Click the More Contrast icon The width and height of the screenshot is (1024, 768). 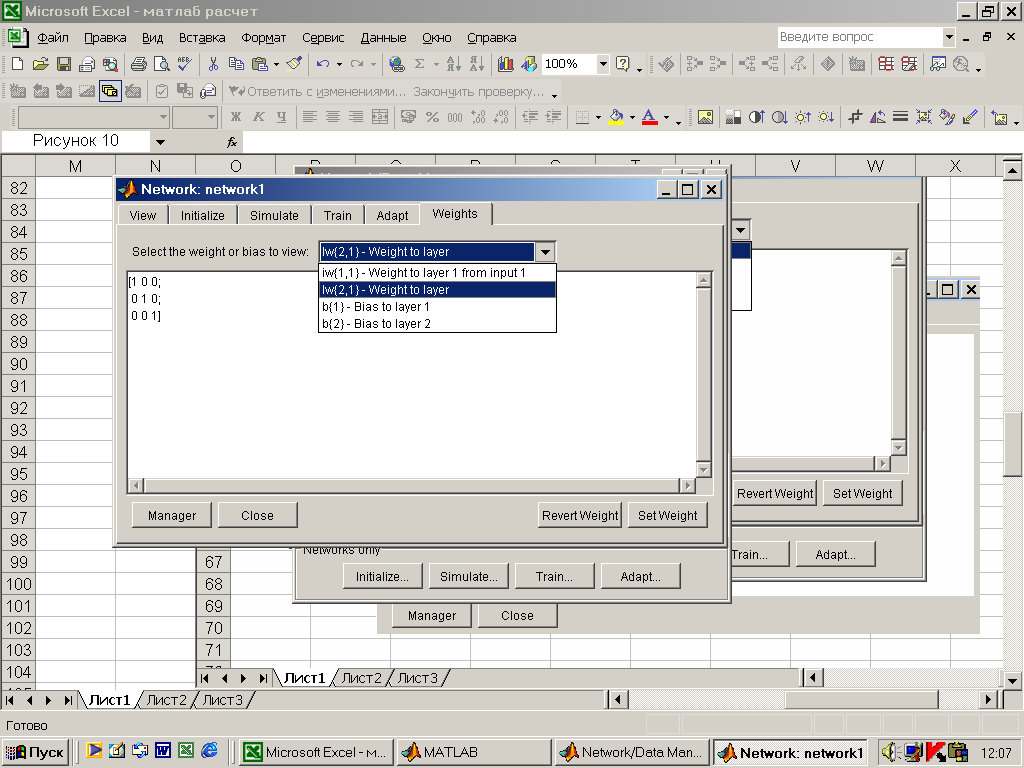coord(756,117)
